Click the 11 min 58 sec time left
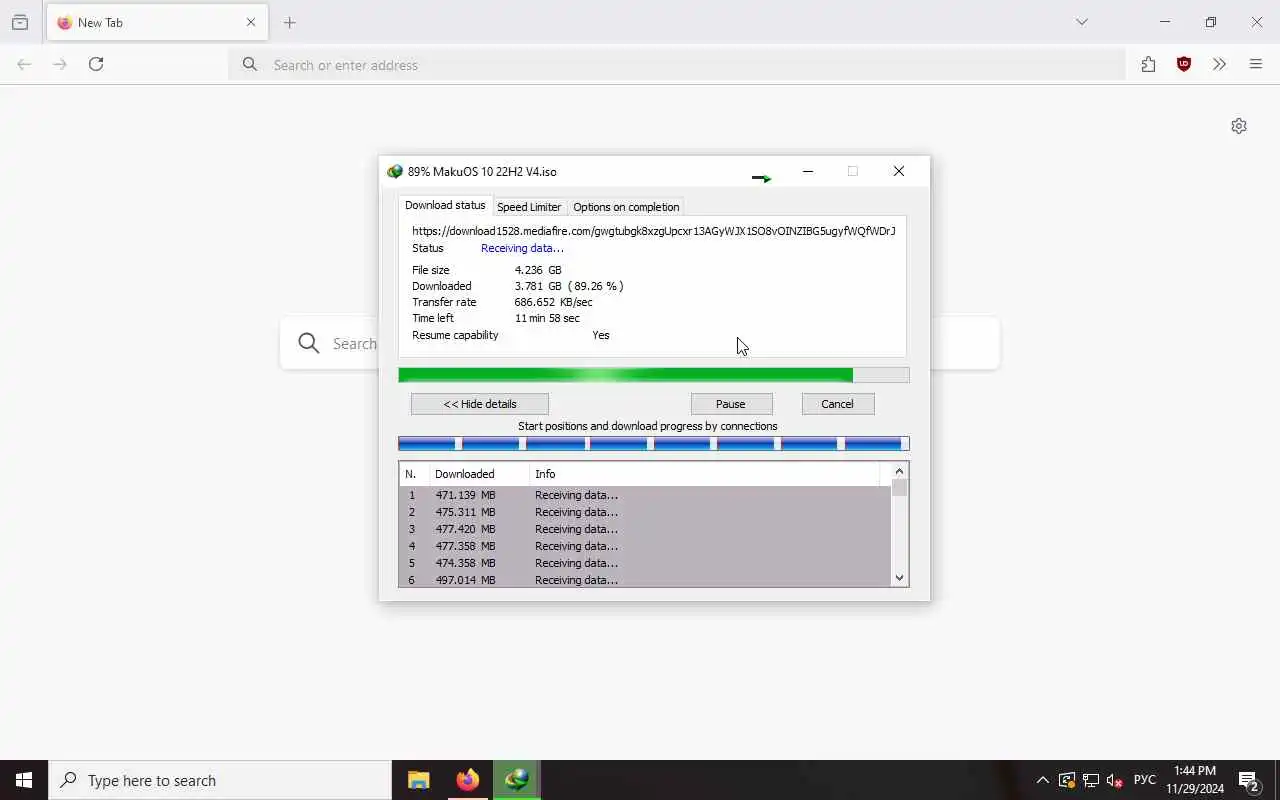The width and height of the screenshot is (1280, 800). pos(547,318)
